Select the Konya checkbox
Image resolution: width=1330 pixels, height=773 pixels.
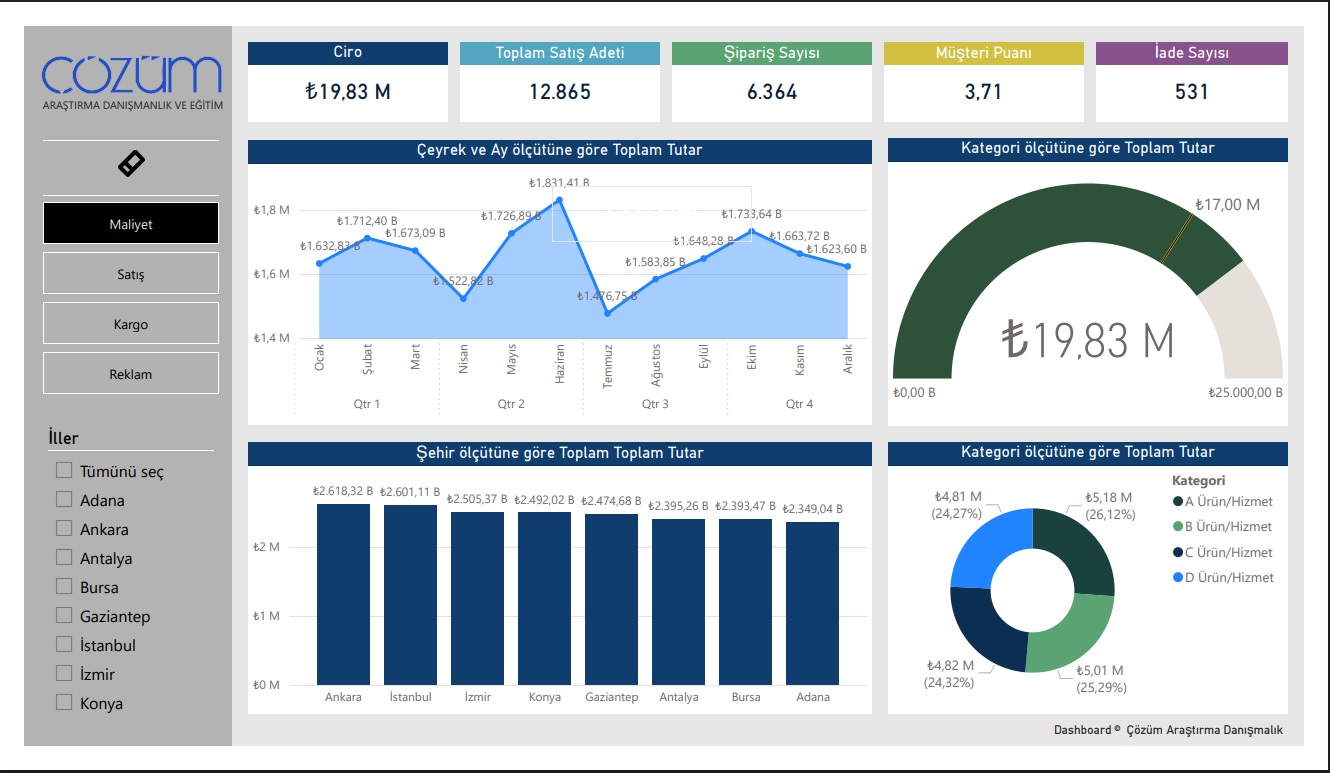pyautogui.click(x=65, y=702)
